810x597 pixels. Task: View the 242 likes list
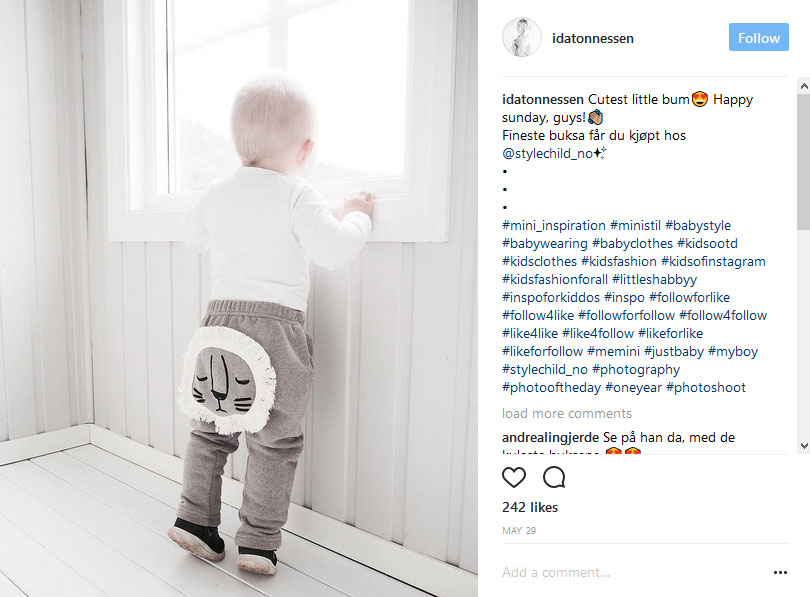point(530,507)
